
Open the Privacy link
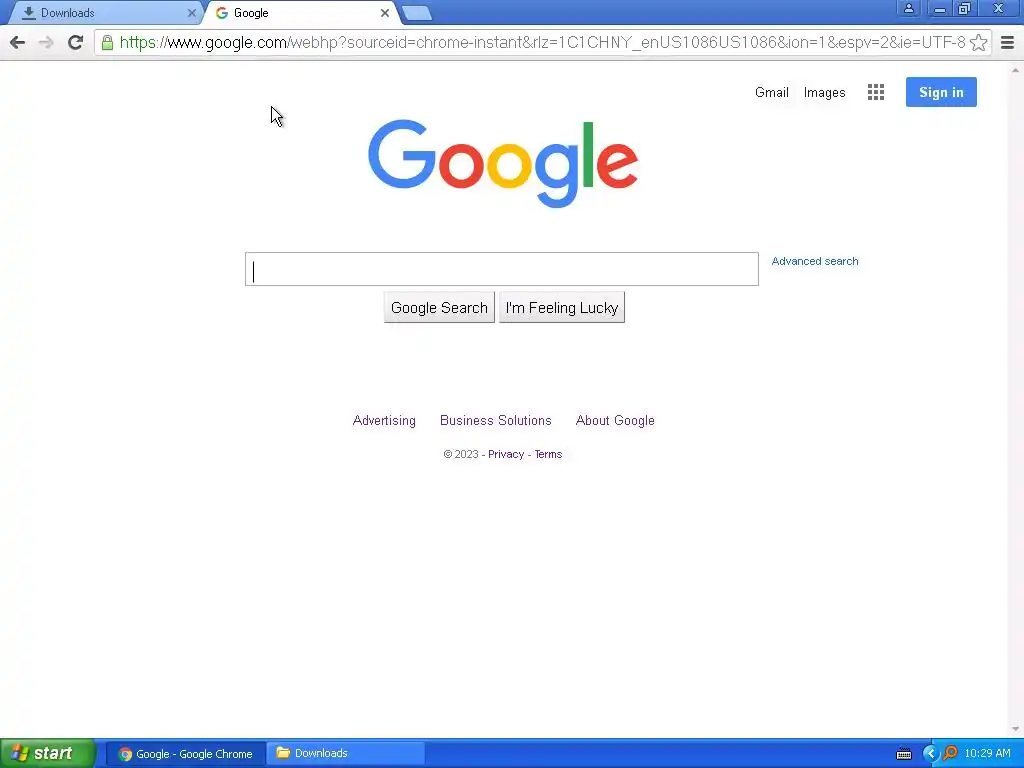[506, 455]
